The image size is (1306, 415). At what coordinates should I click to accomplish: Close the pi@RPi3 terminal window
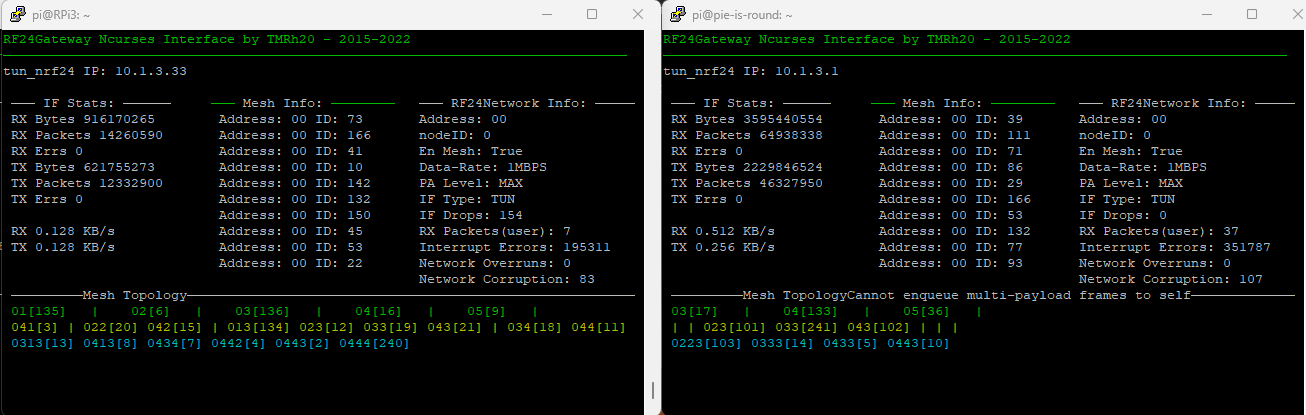point(637,14)
